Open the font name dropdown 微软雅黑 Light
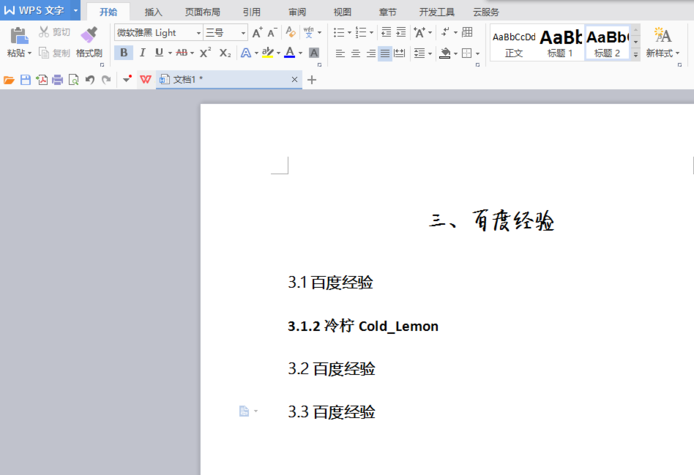The width and height of the screenshot is (694, 475). 198,33
